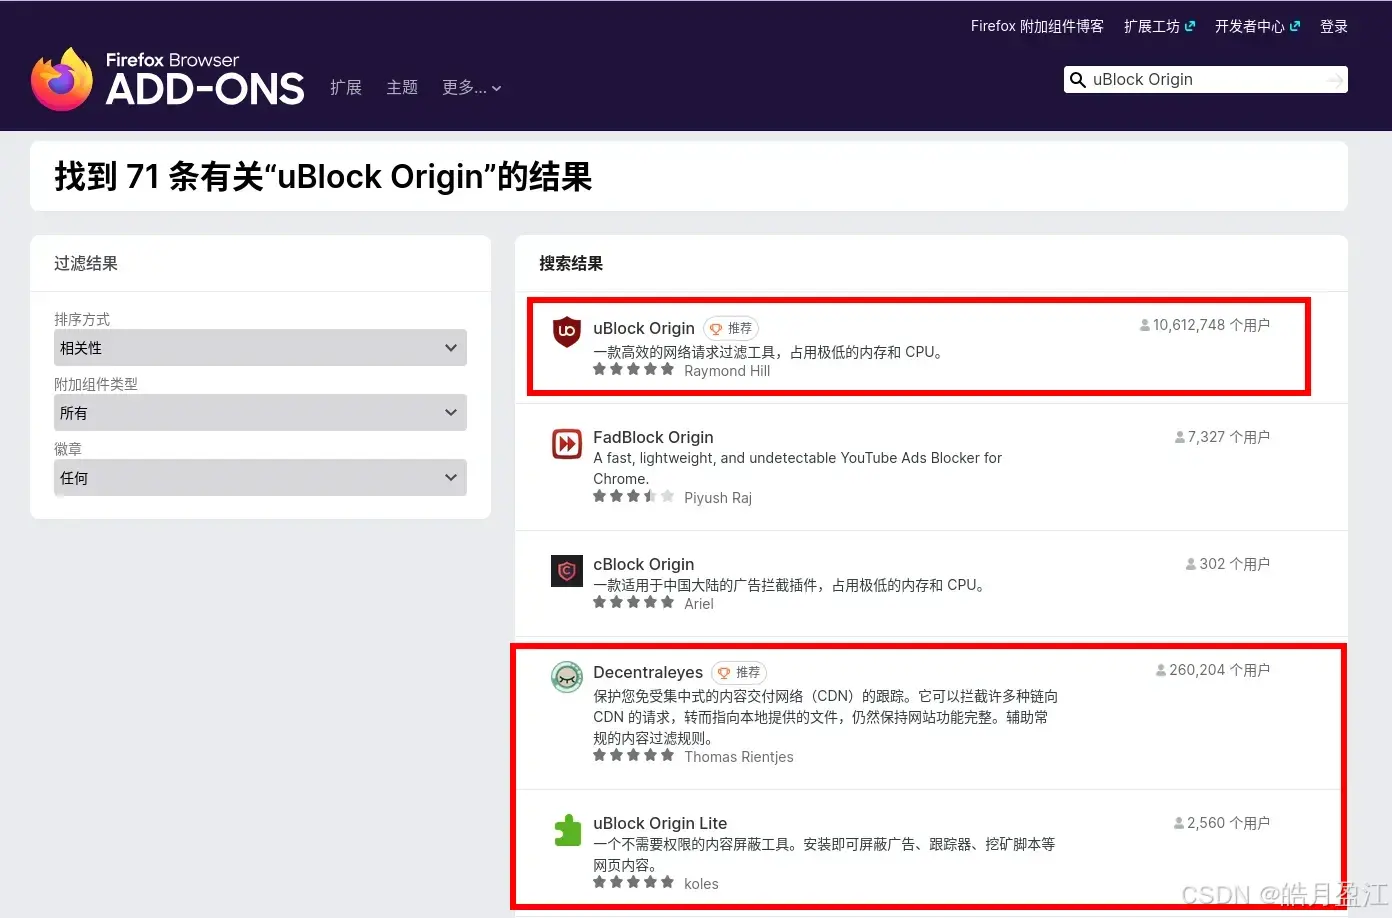Open the 扩展 navigation item

click(346, 88)
